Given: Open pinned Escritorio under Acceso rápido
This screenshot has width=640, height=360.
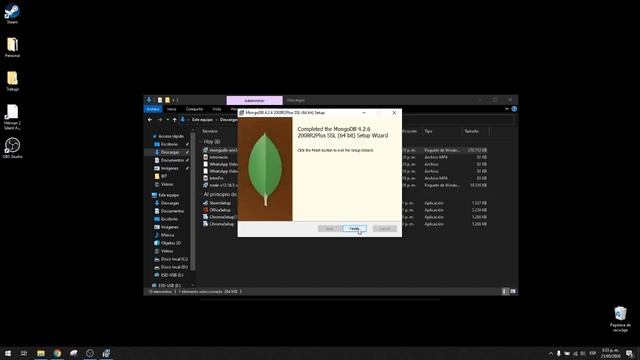Looking at the screenshot, I should pos(169,144).
